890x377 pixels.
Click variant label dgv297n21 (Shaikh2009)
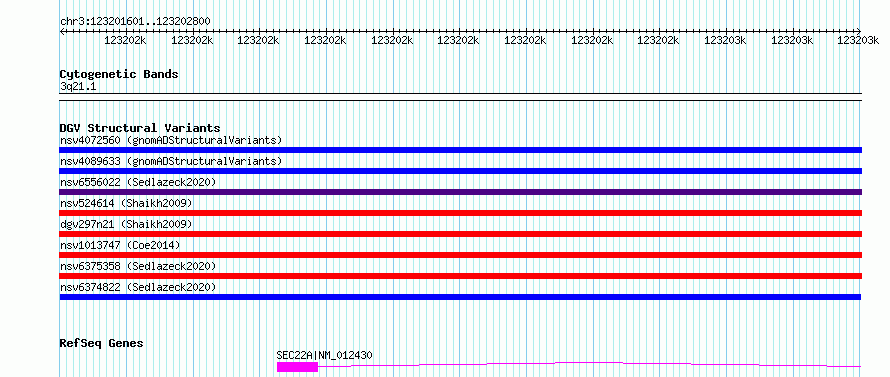click(x=126, y=224)
